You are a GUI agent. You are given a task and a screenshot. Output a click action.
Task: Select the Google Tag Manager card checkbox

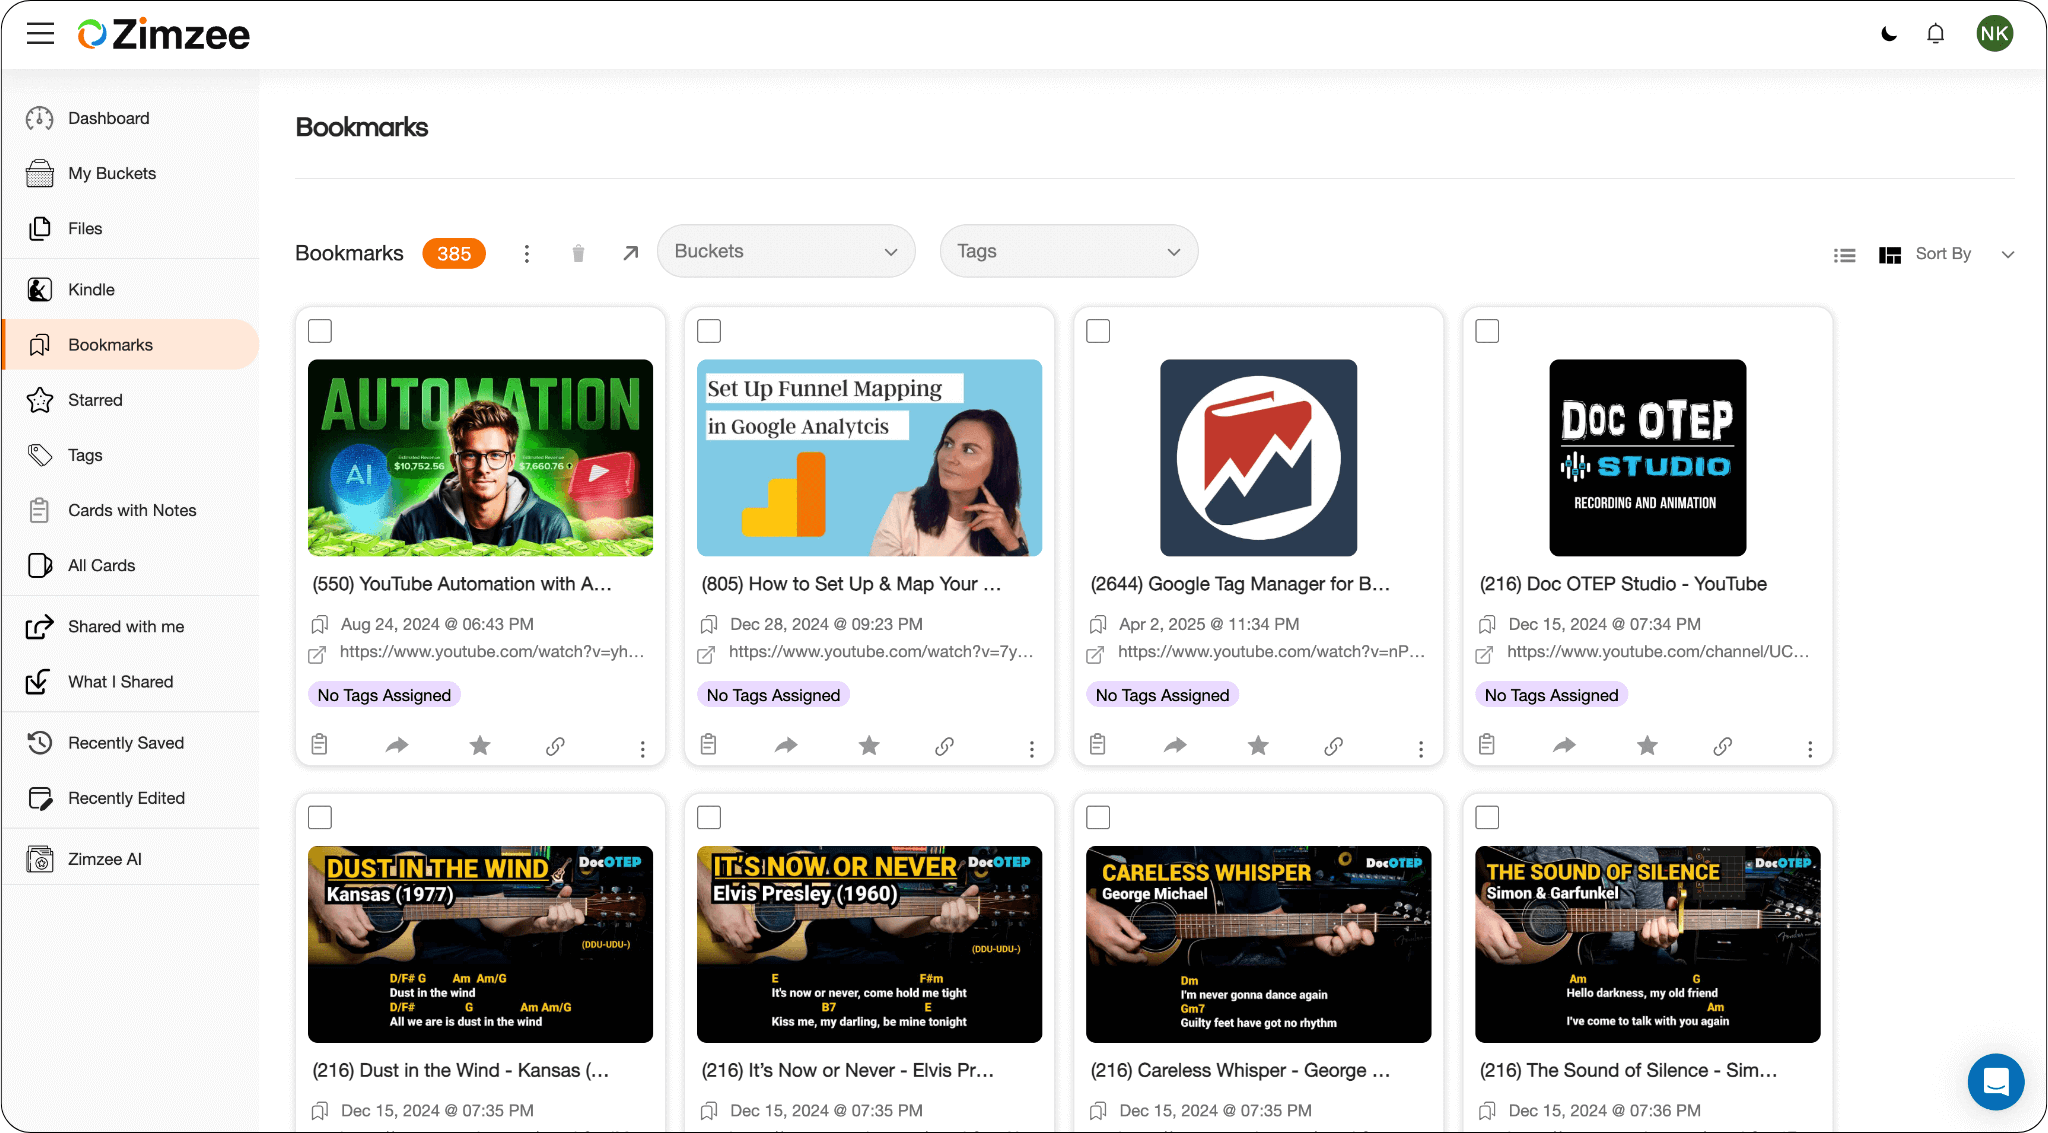1098,331
